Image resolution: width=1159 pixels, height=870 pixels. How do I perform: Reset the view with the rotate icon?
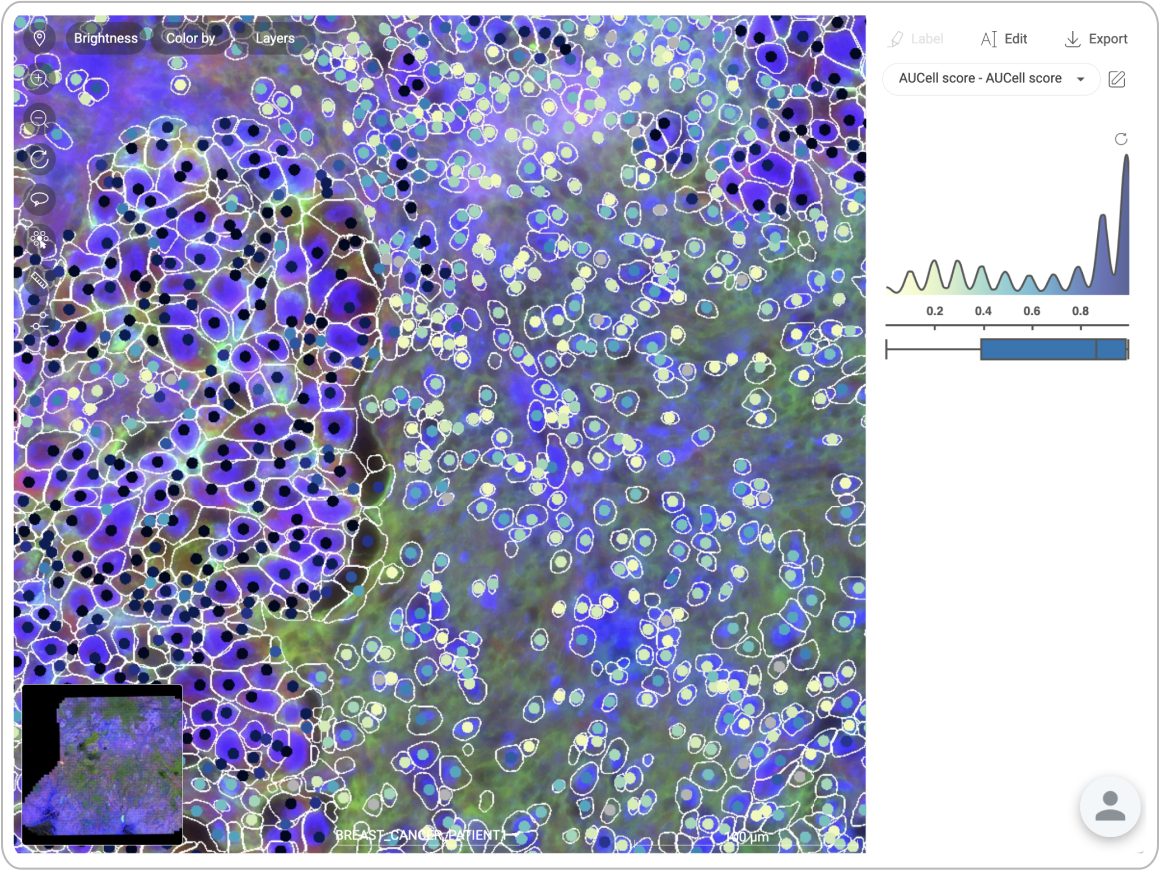click(x=39, y=158)
